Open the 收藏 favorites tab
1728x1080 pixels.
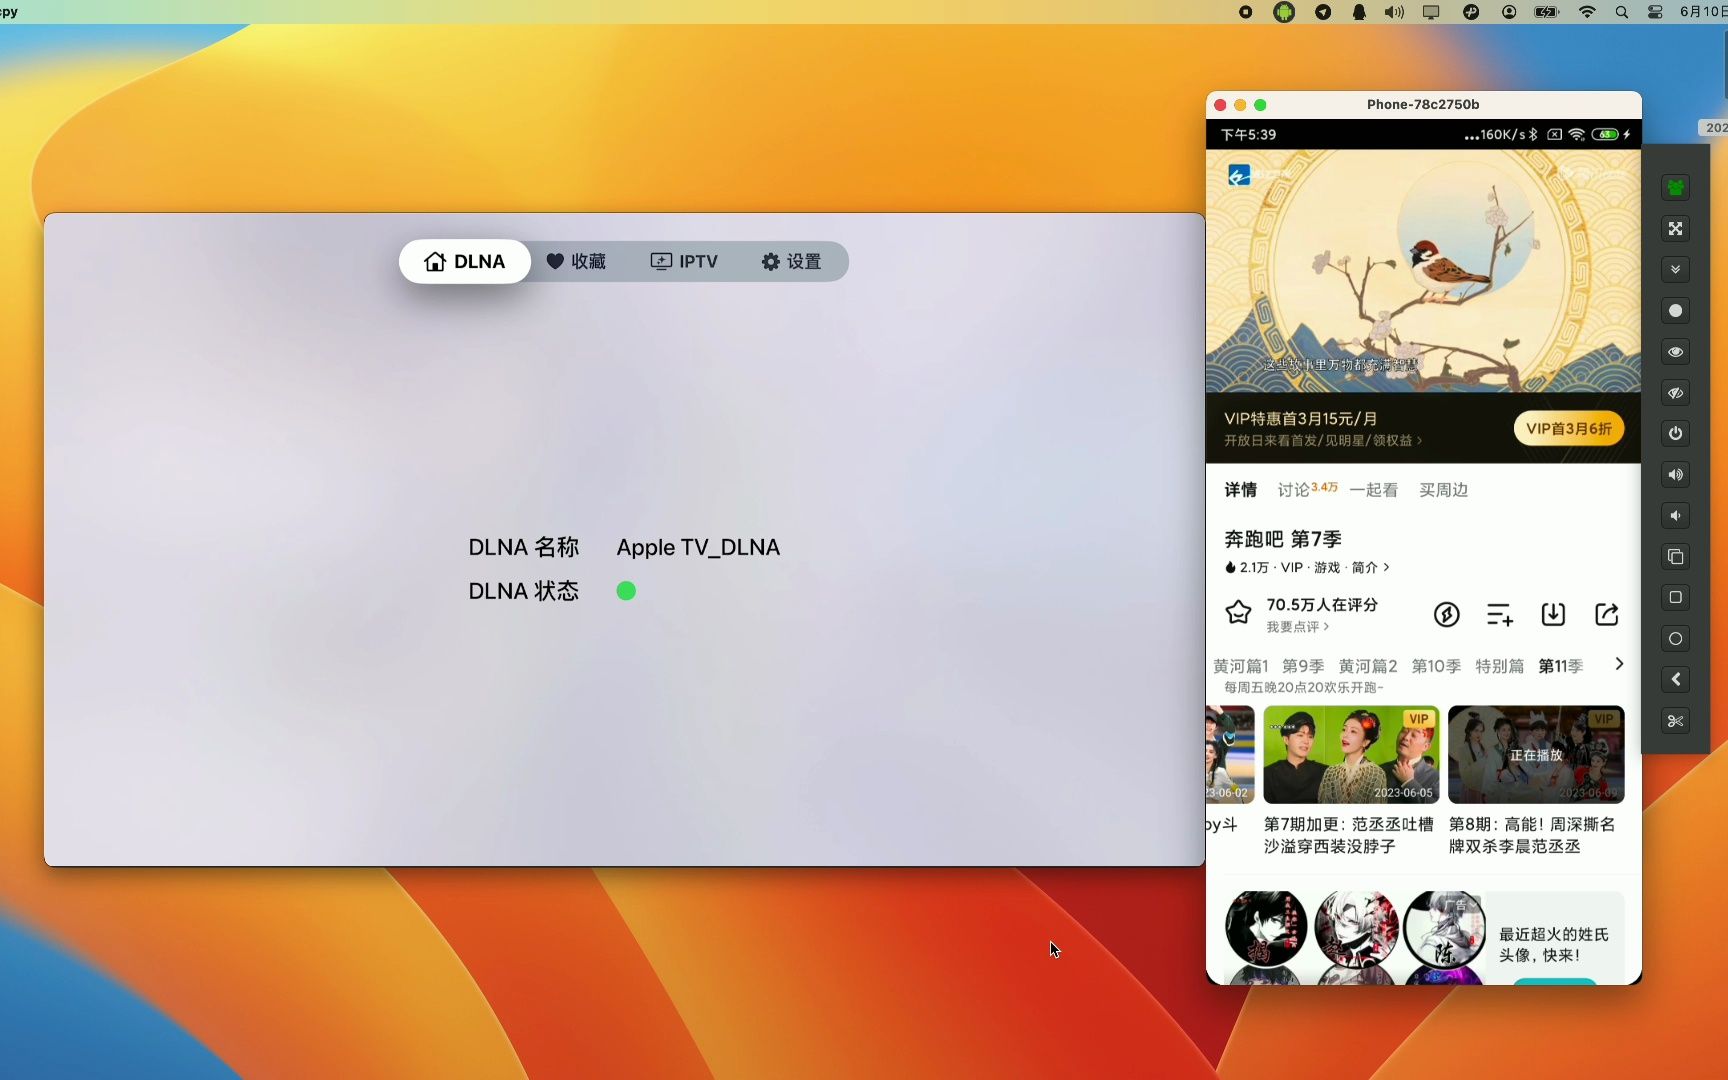pos(576,262)
